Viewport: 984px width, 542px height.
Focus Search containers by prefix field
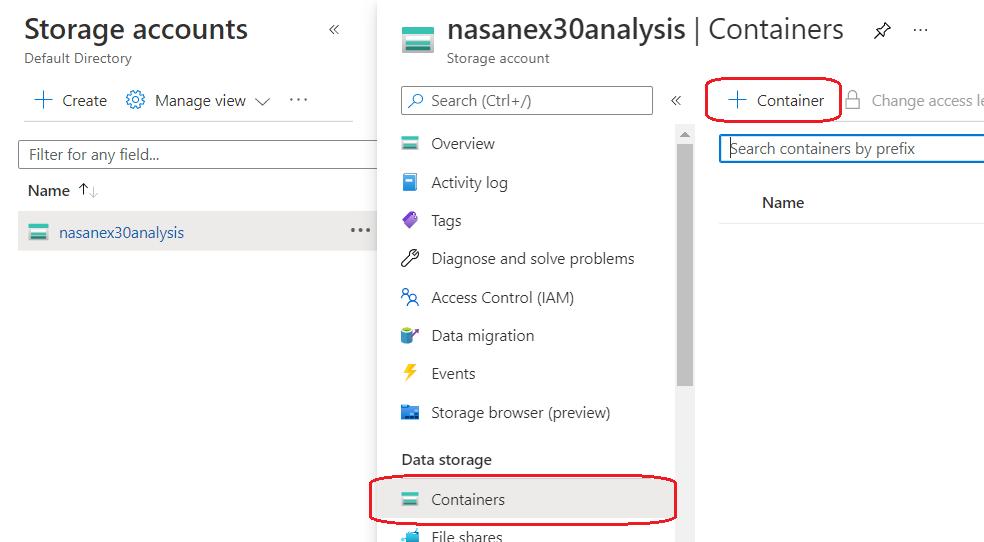coord(852,149)
